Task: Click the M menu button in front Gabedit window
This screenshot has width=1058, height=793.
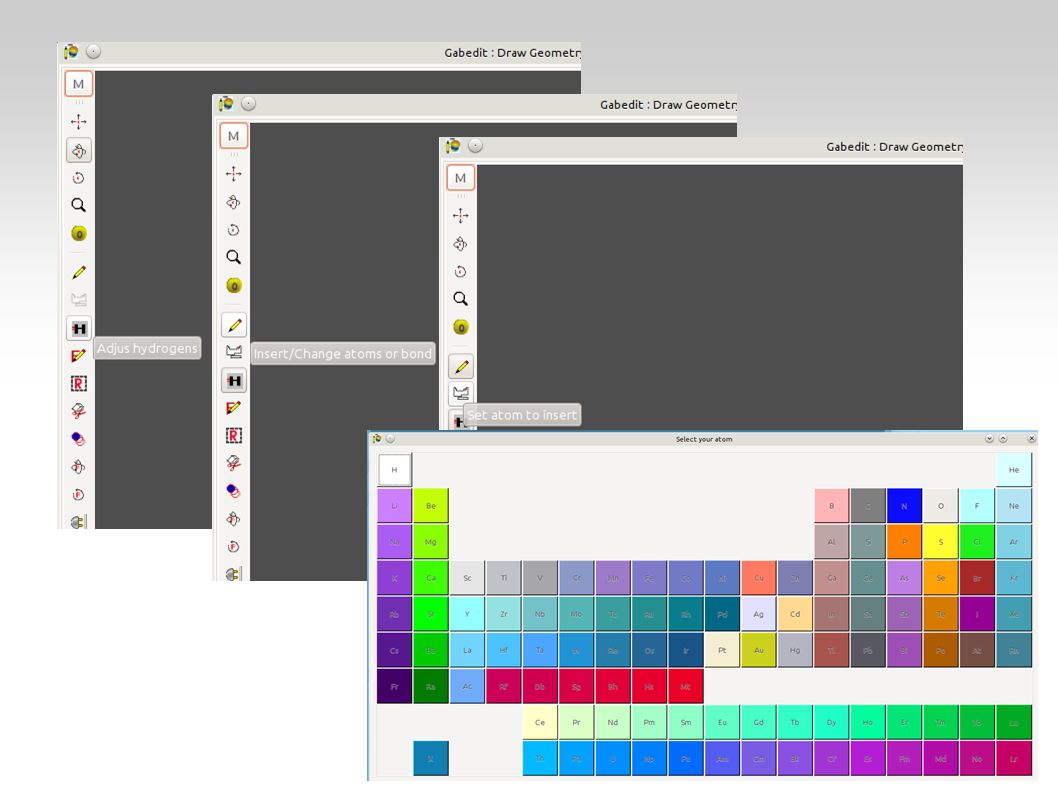Action: coord(460,178)
